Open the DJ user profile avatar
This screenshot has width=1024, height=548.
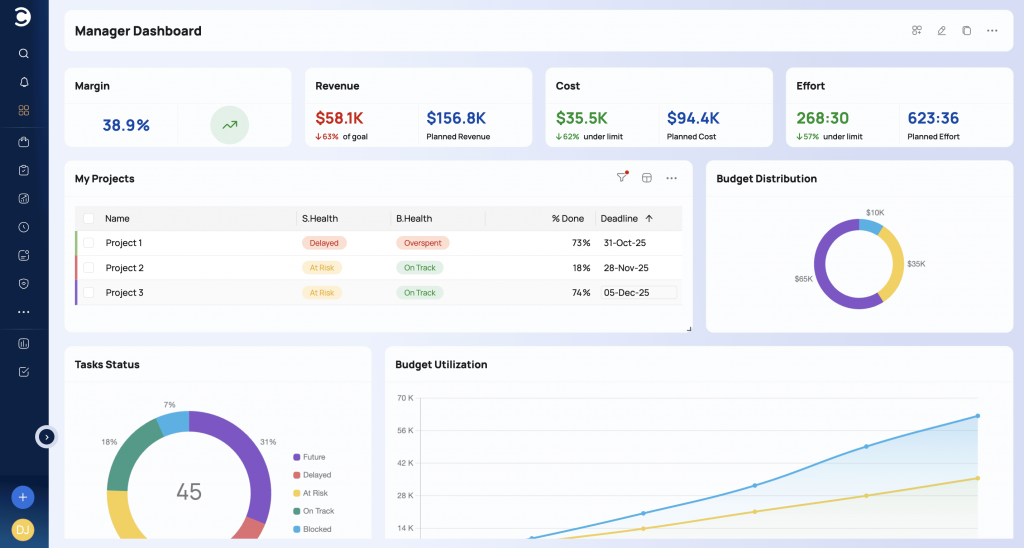click(x=23, y=529)
